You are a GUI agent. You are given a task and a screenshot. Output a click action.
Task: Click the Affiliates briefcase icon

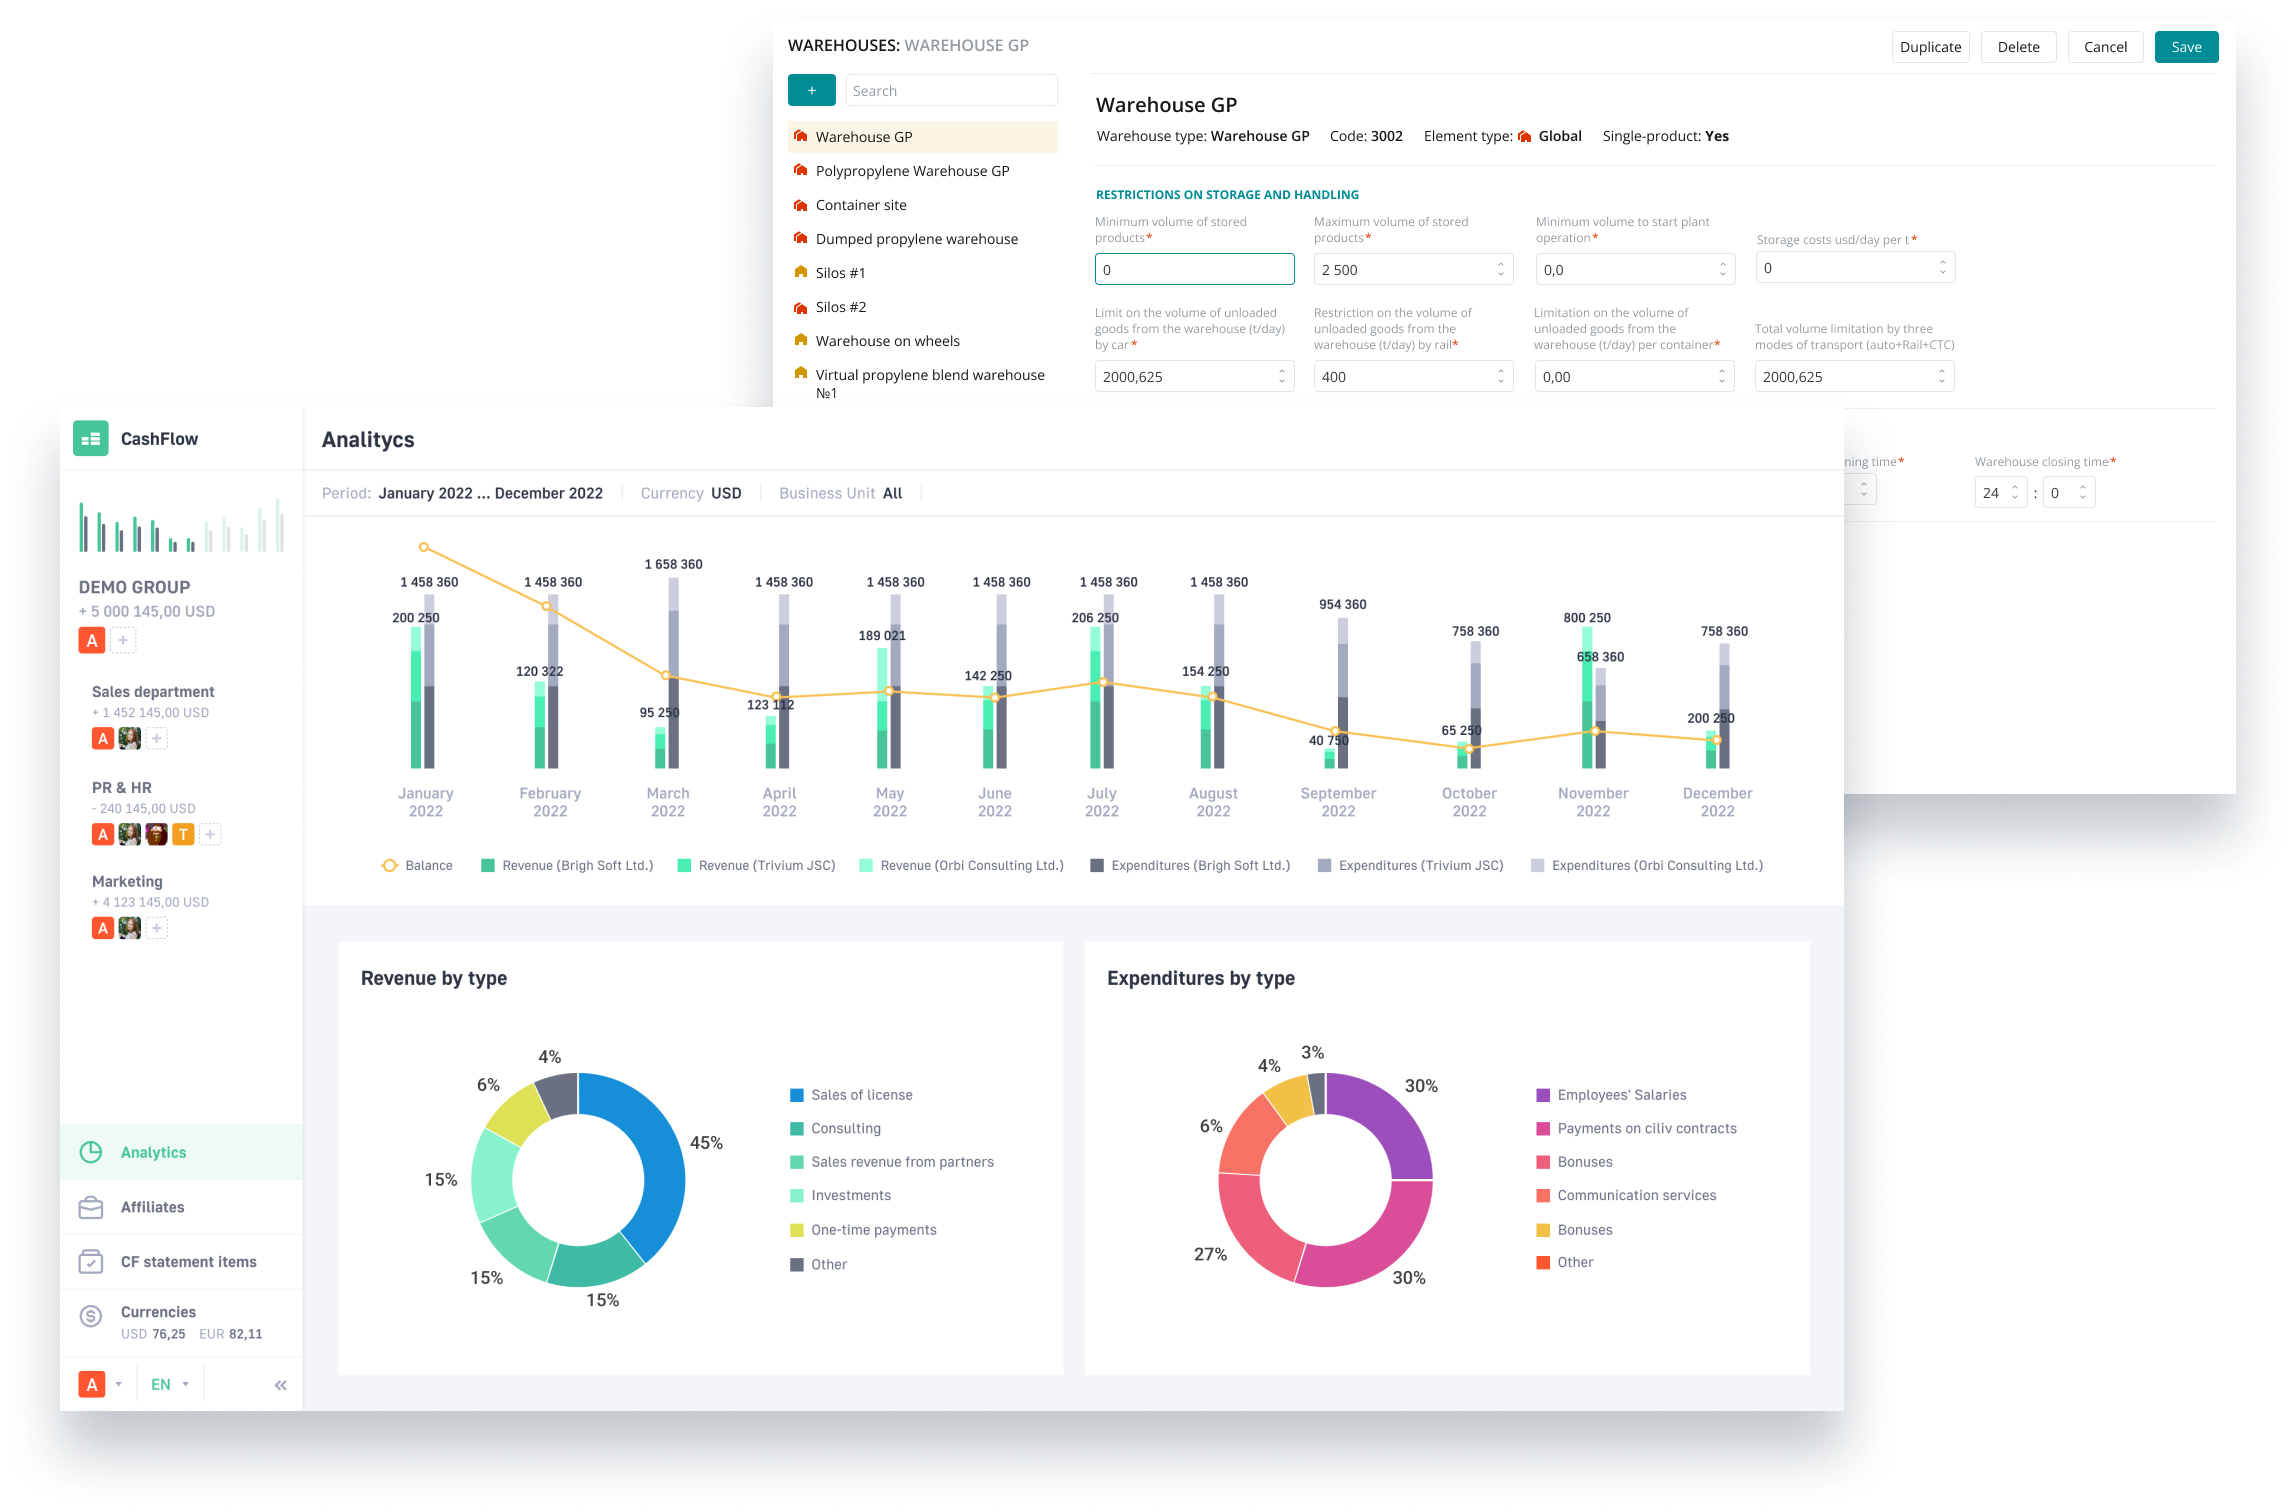click(x=91, y=1207)
